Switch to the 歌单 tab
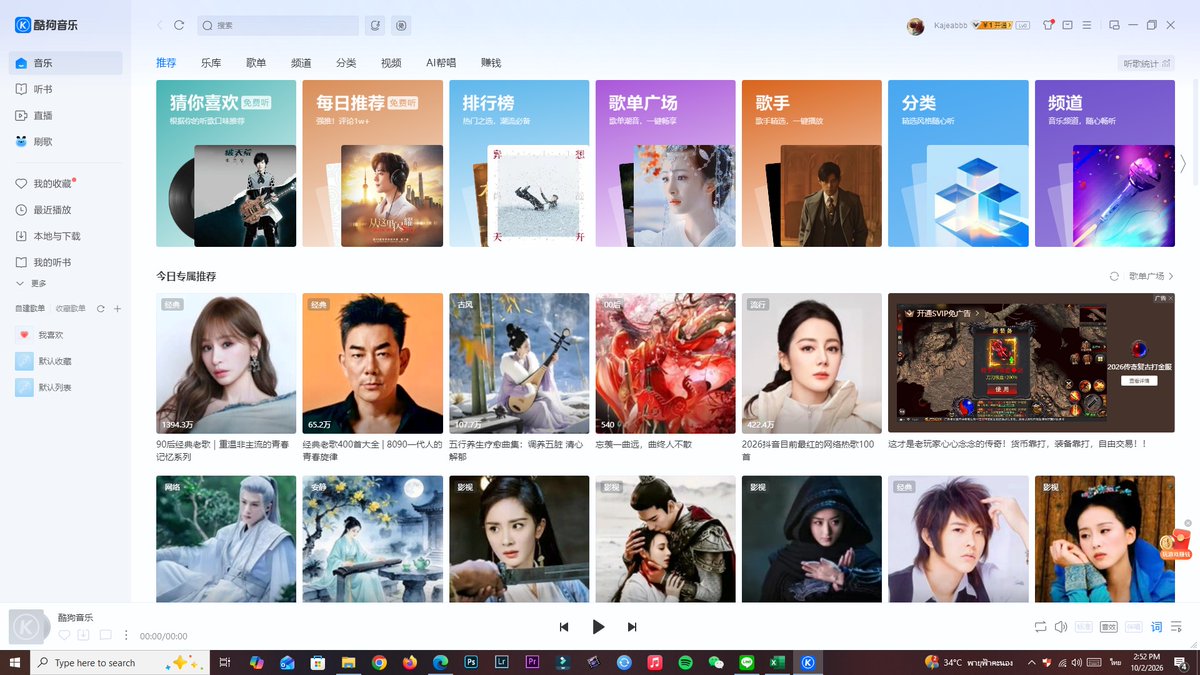 point(256,63)
